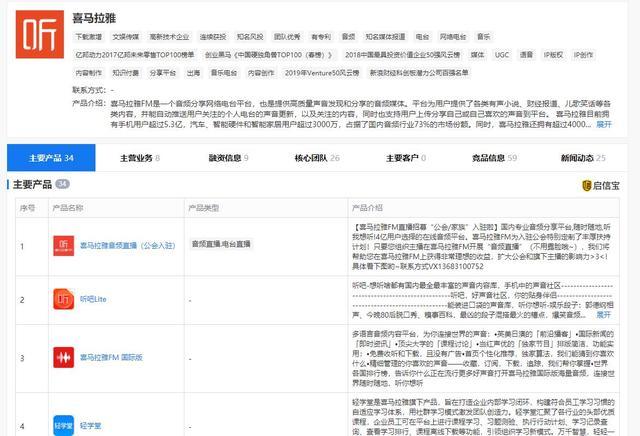Image resolution: width=640 pixels, height=436 pixels.
Task: Click the 高新技术企业 tag
Action: click(169, 37)
